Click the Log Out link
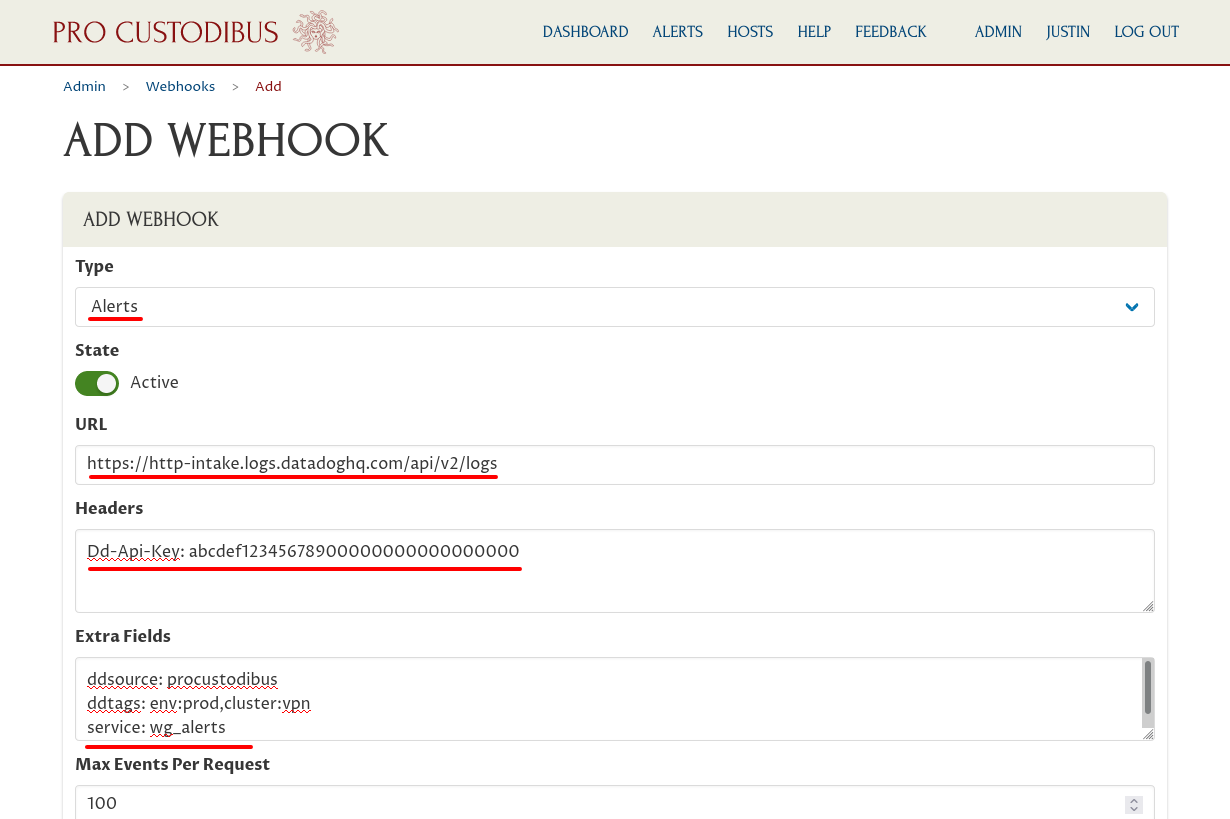The image size is (1230, 819). tap(1146, 32)
